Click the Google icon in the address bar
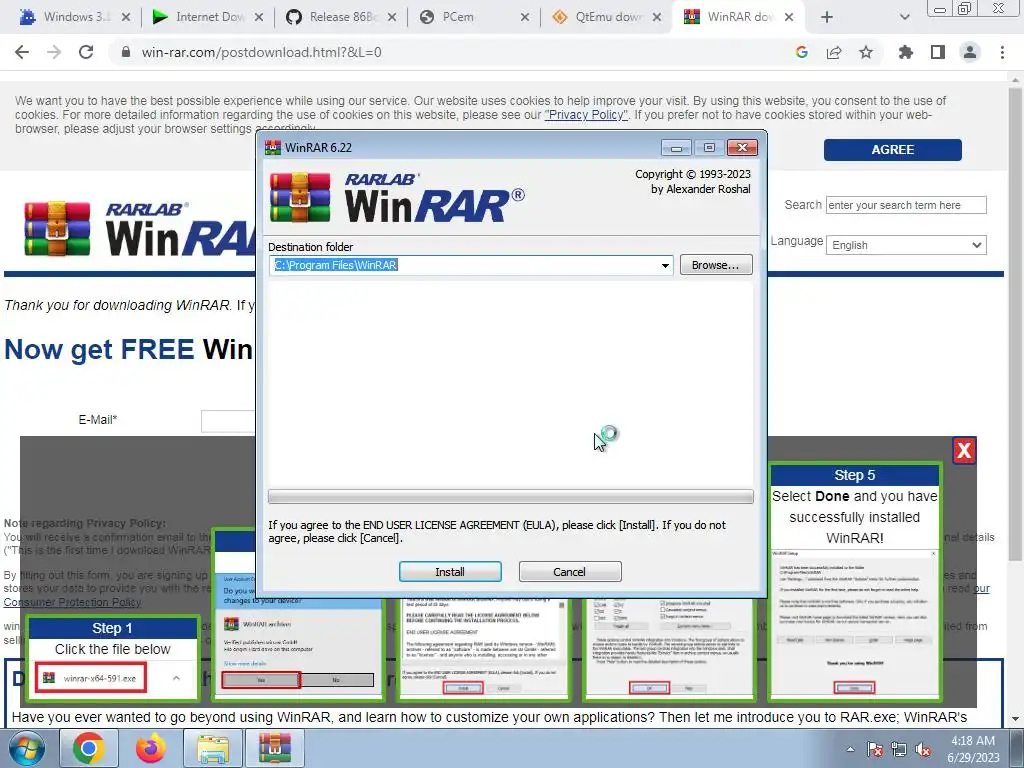Image resolution: width=1024 pixels, height=768 pixels. click(x=802, y=52)
